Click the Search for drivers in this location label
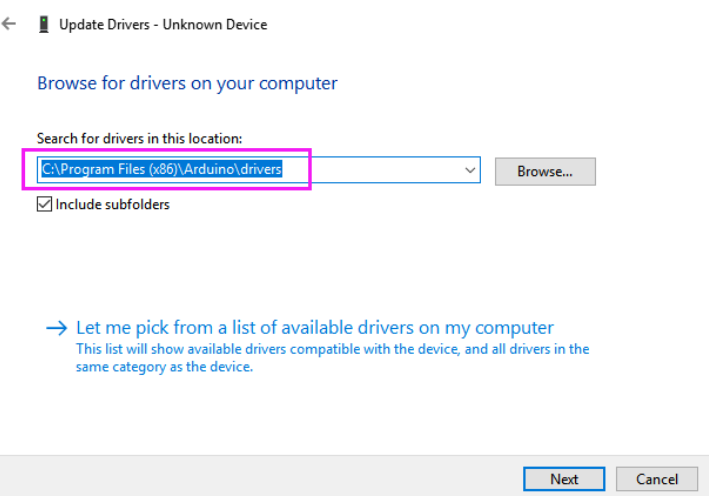Screen dimensions: 709x497 tap(139, 138)
